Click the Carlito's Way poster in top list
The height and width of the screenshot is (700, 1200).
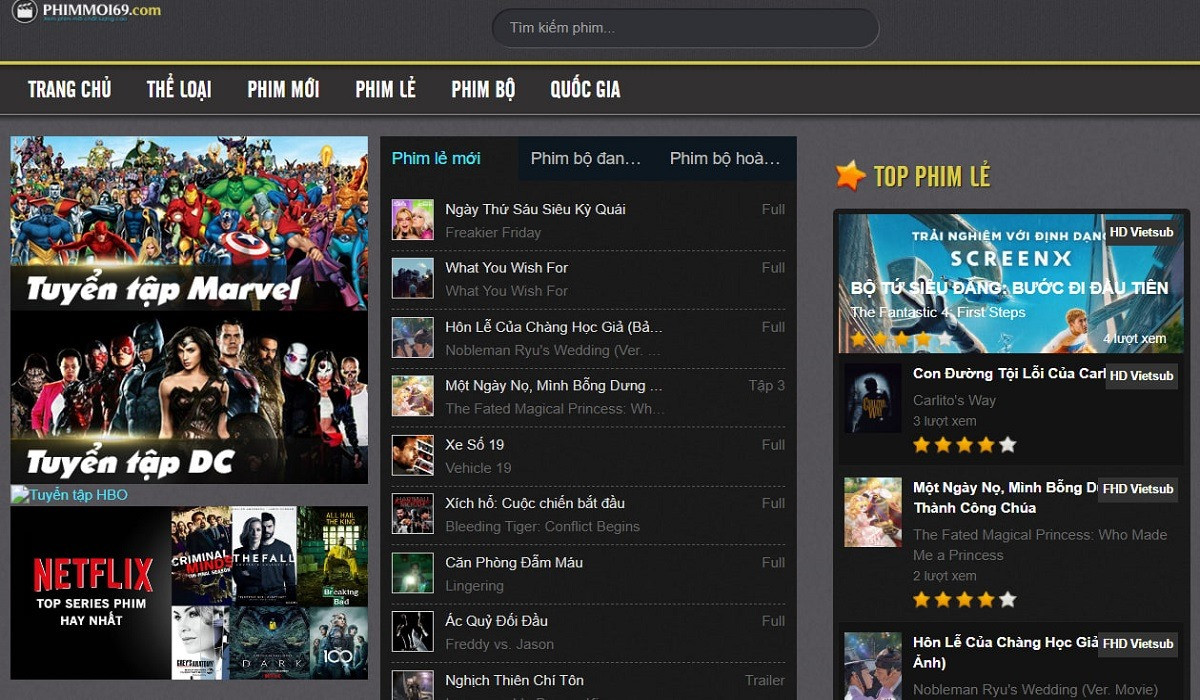click(x=872, y=398)
